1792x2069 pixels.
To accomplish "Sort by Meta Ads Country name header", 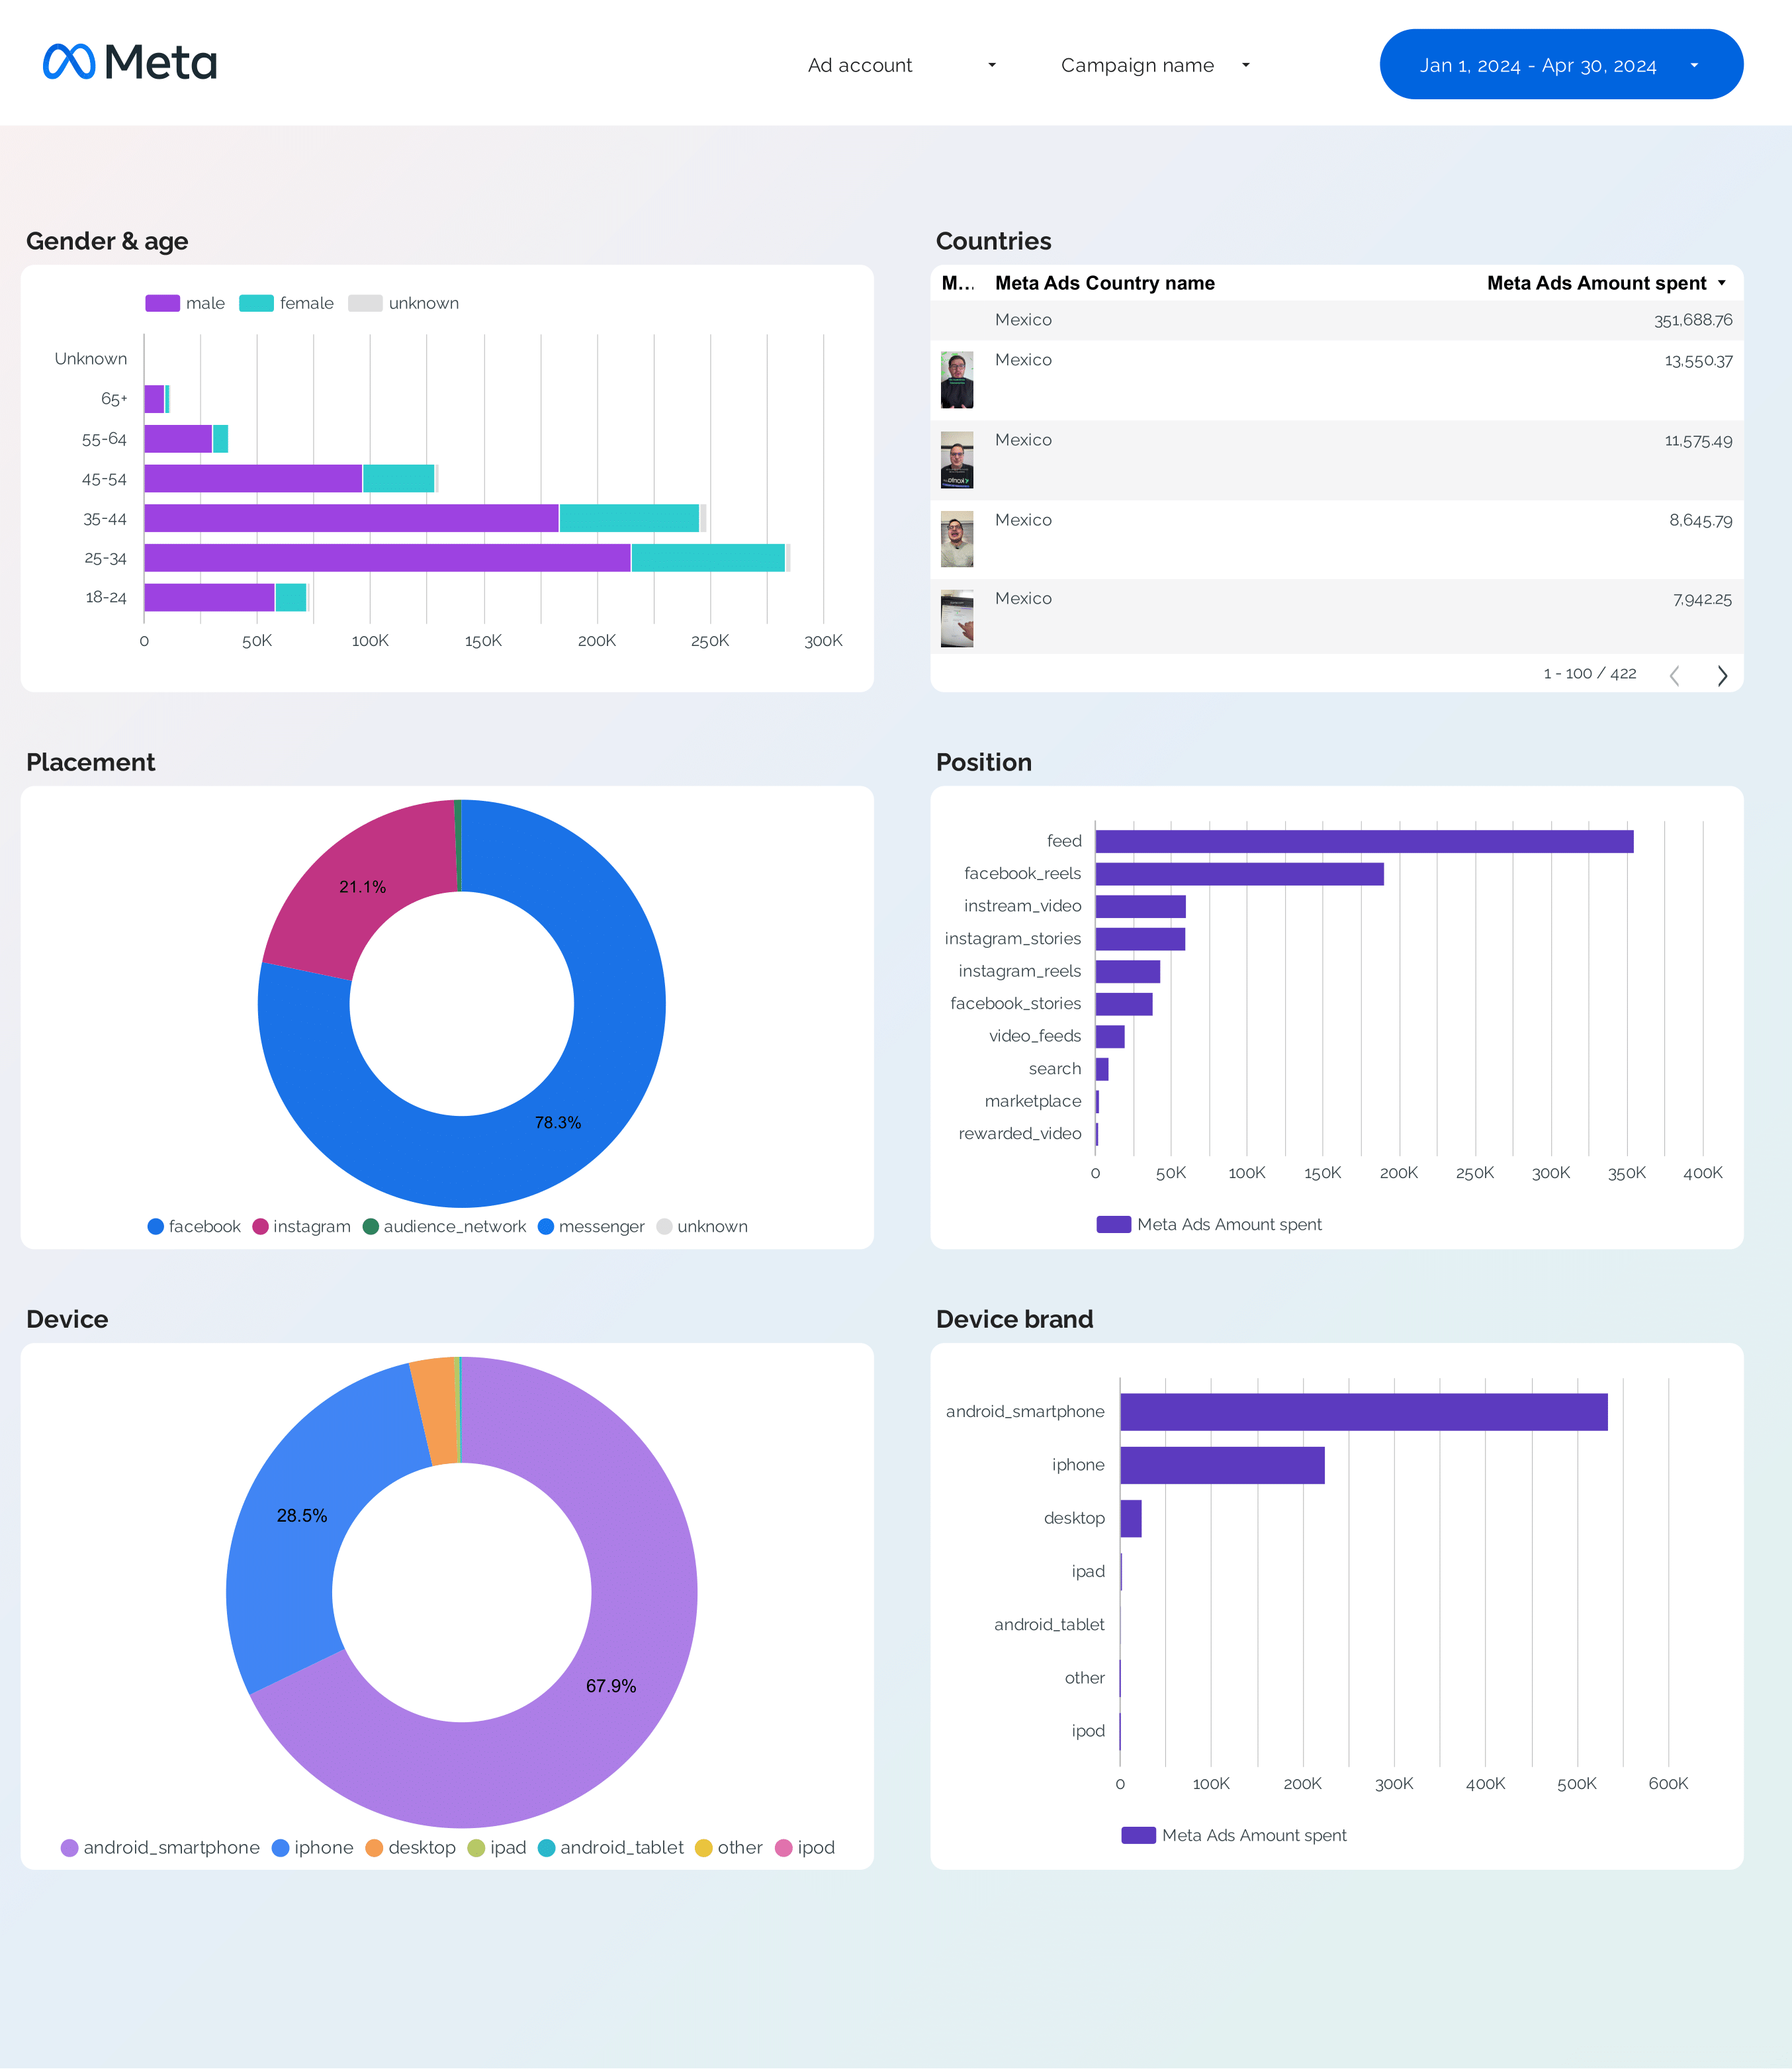I will [1104, 283].
